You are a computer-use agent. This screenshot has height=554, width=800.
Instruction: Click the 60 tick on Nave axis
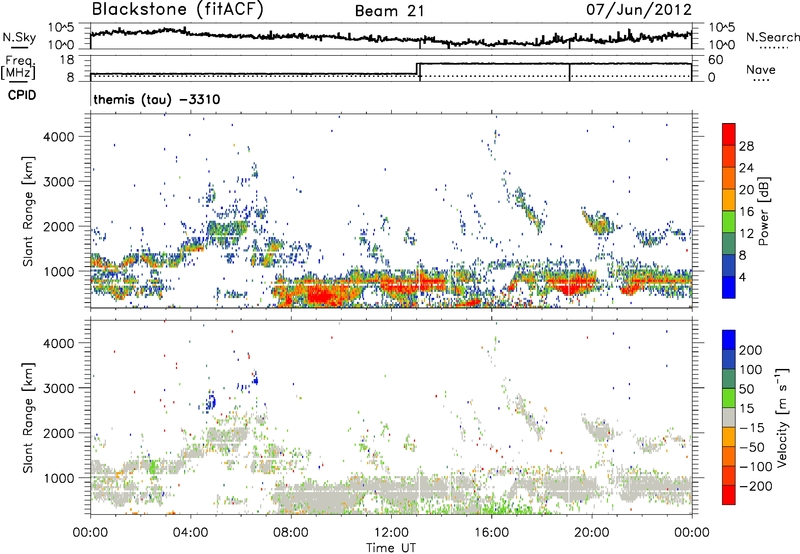(x=716, y=60)
